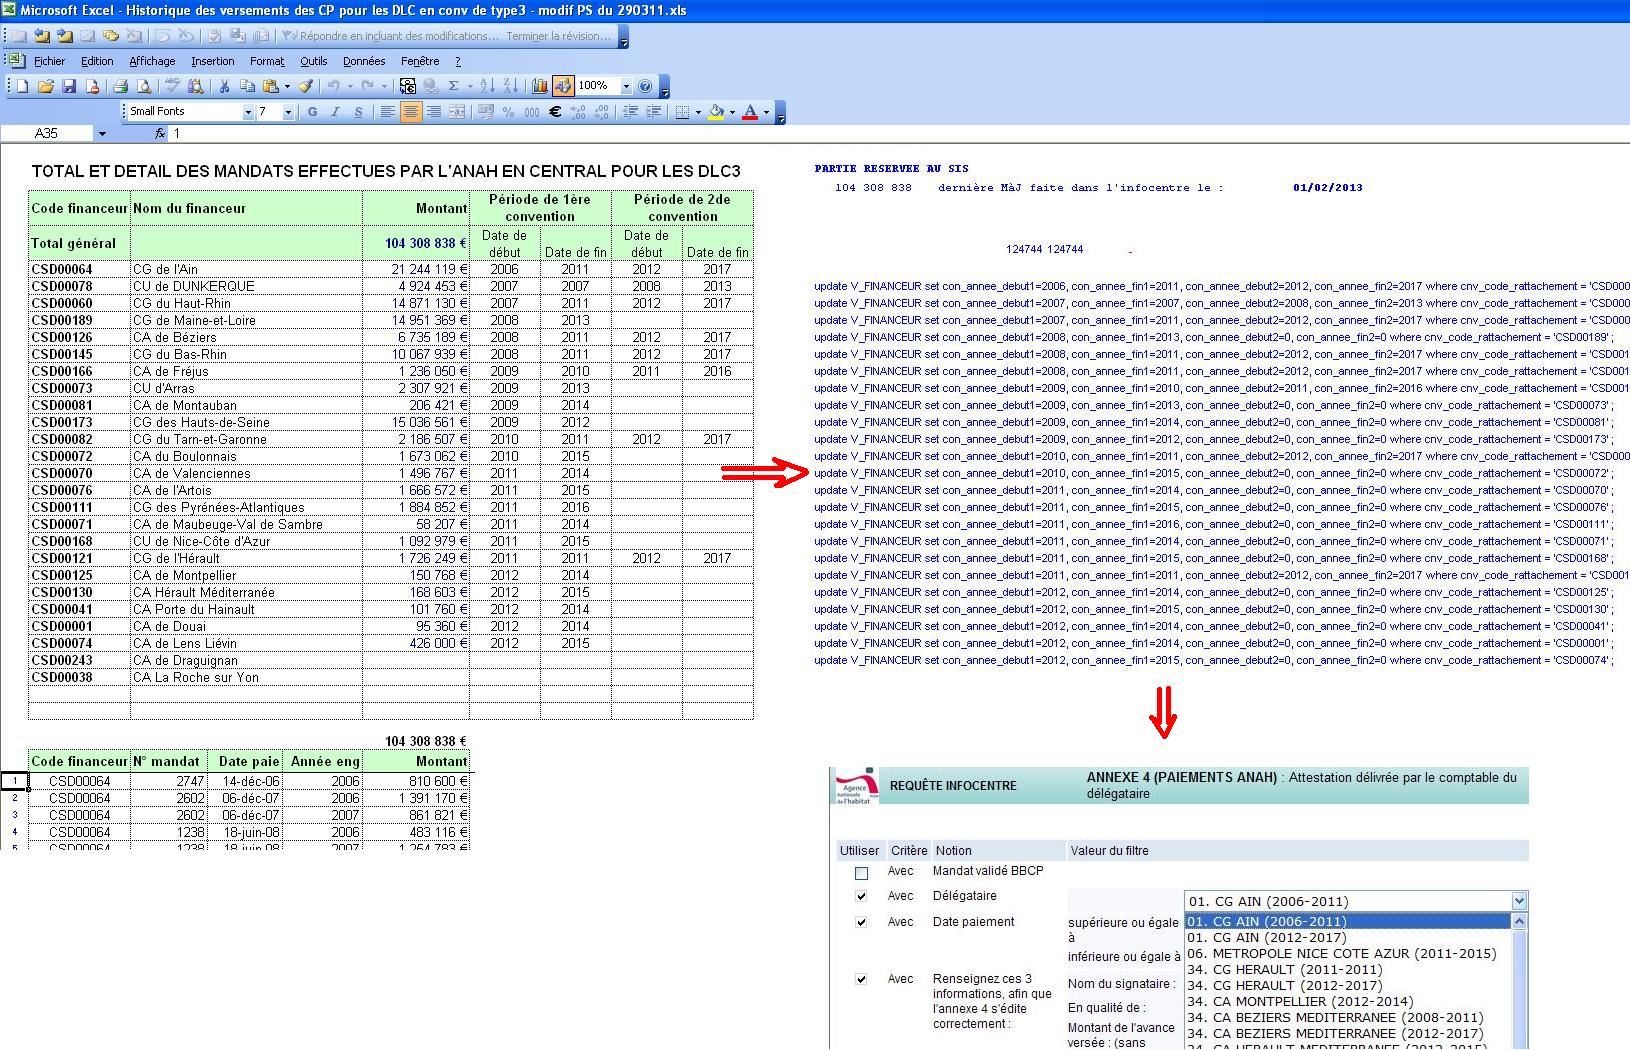The height and width of the screenshot is (1050, 1630).
Task: Open the Fichier menu
Action: pos(49,61)
